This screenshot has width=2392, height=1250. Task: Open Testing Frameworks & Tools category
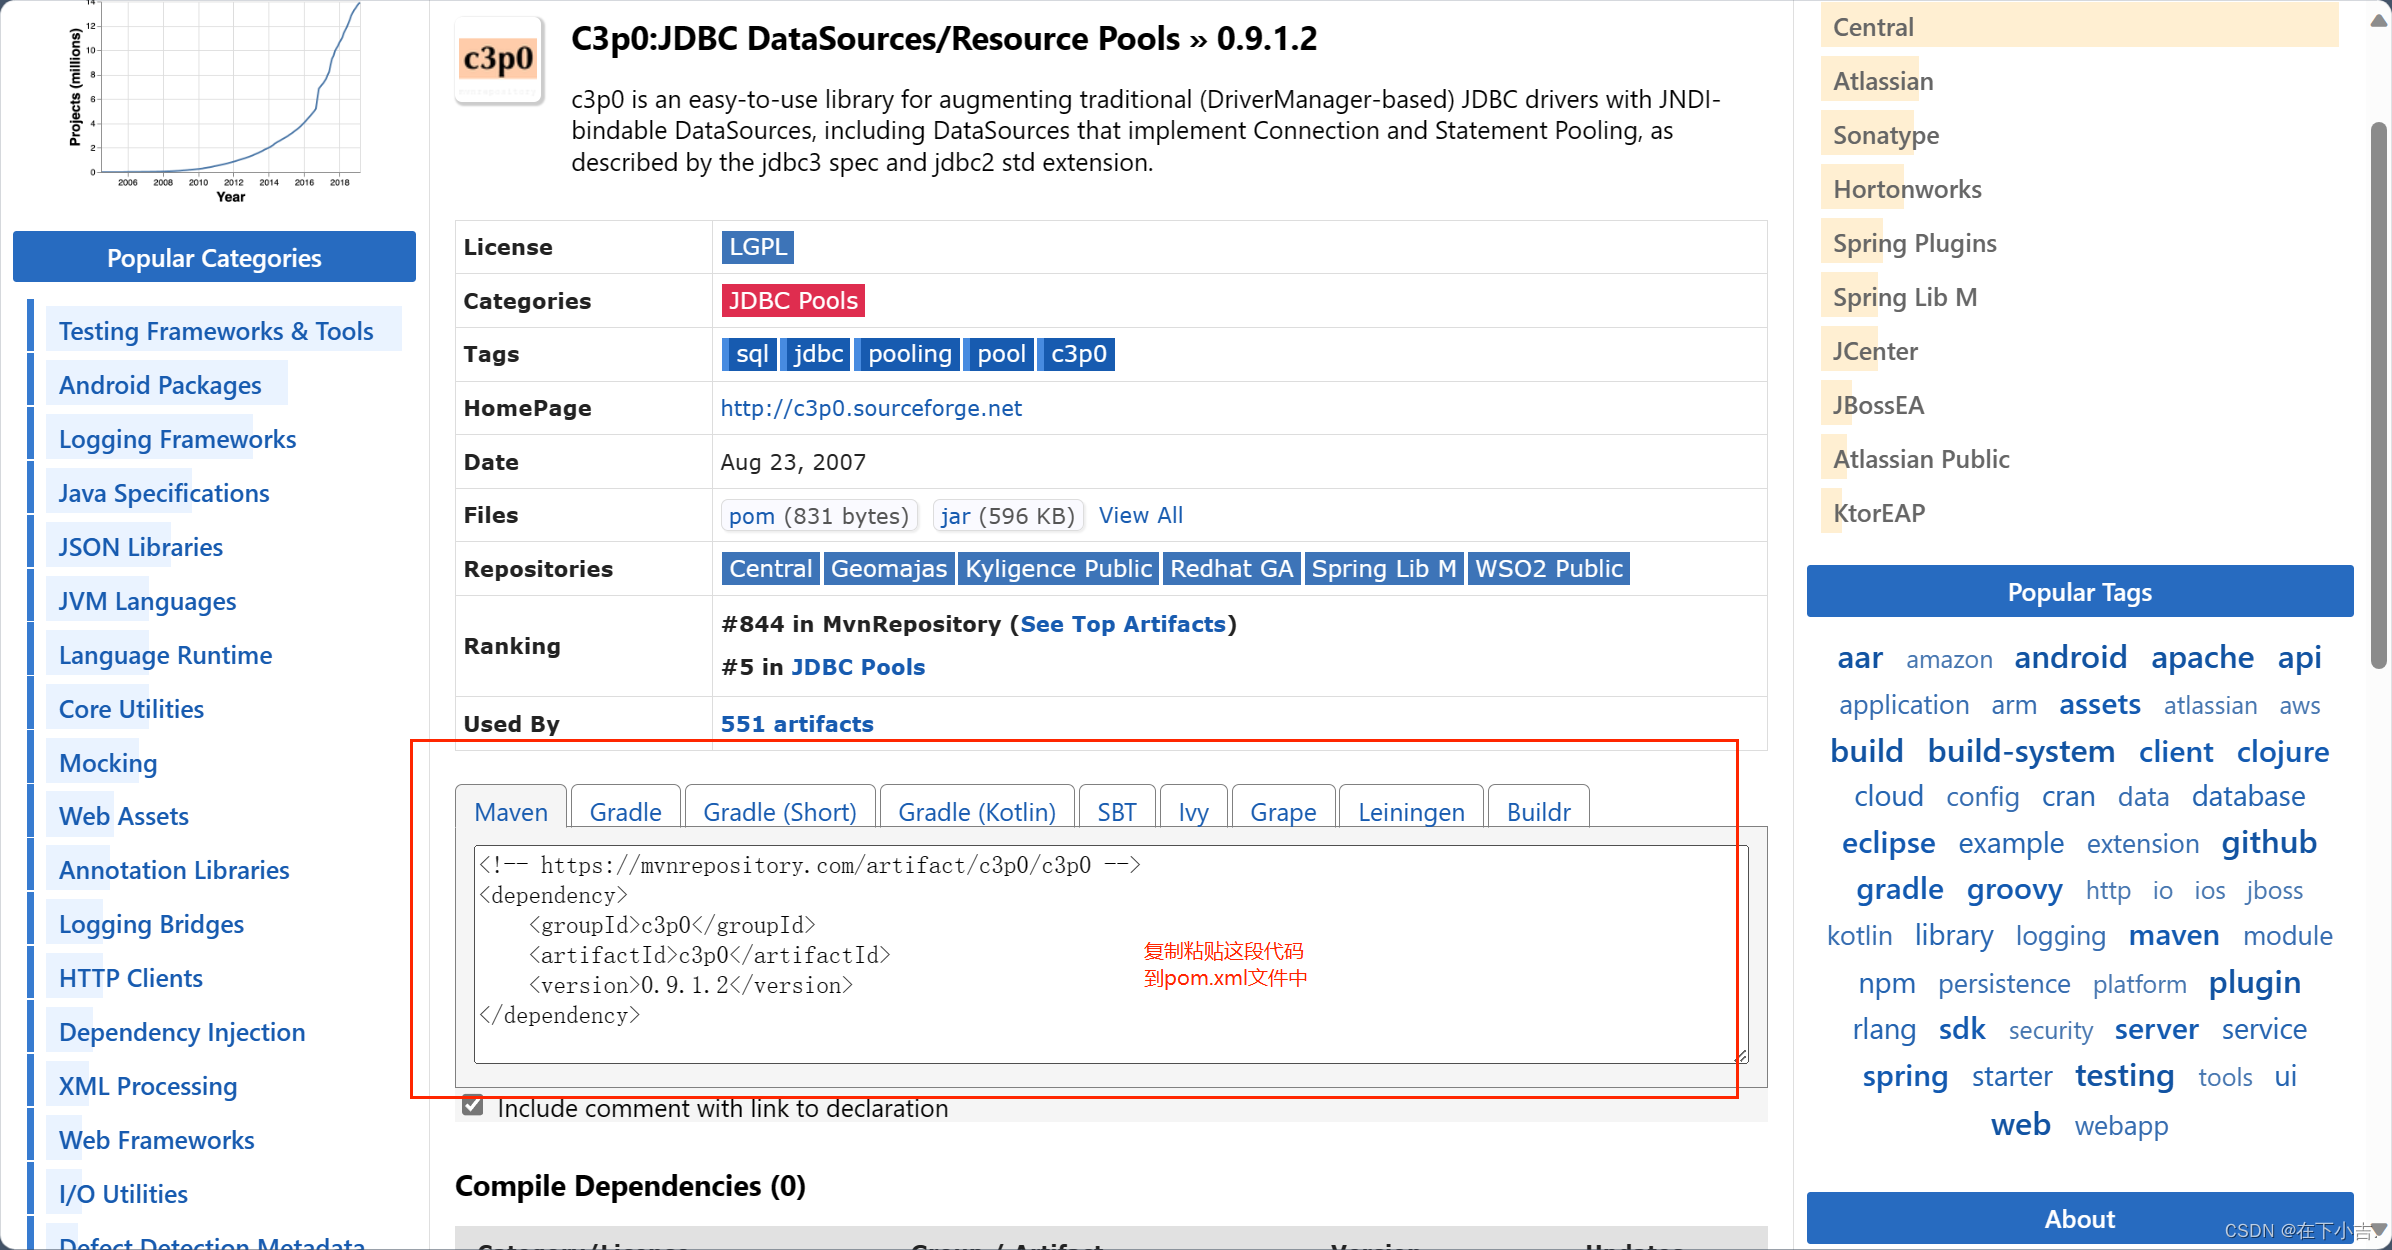(216, 331)
